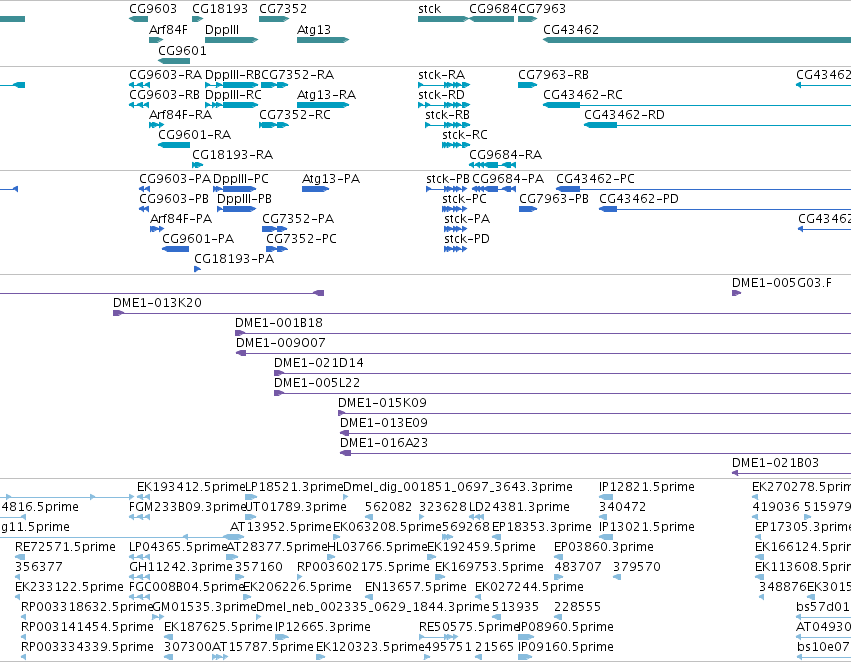
Task: Select the Arf84F gene label
Action: coord(168,29)
